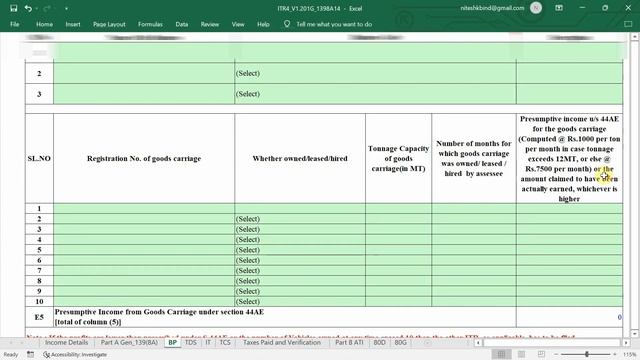This screenshot has width=640, height=360.
Task: Open owned/leased/hired (Select) in row 4
Action: click(300, 240)
